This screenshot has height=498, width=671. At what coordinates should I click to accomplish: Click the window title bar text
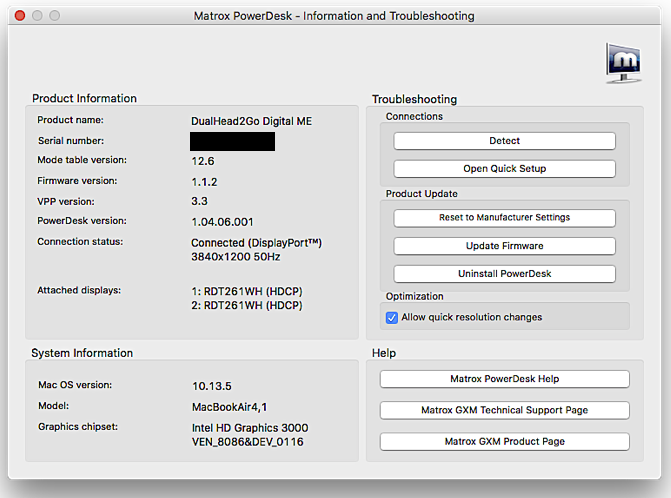[334, 16]
